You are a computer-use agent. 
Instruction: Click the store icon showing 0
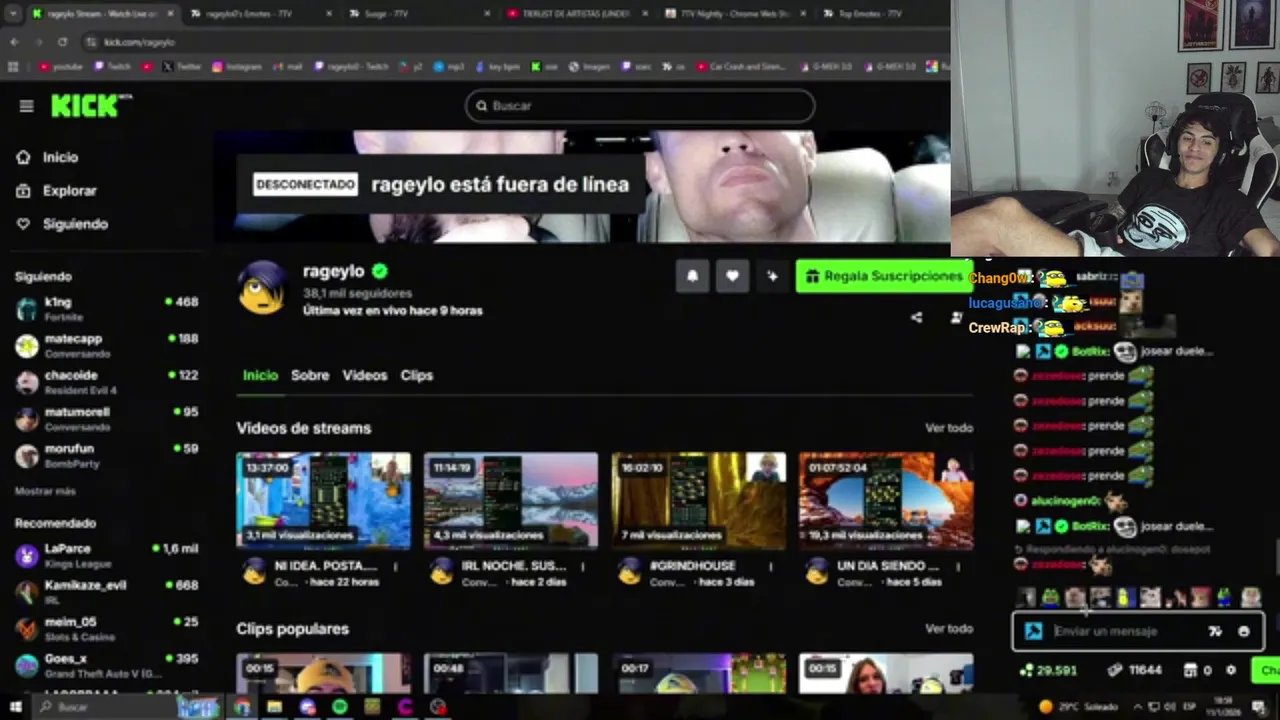point(1190,671)
